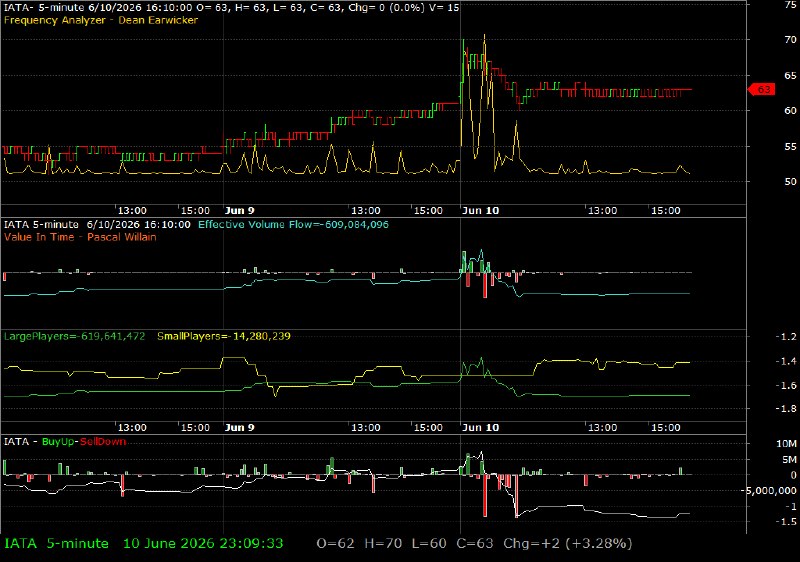
Task: Click the 75 price level on the axis
Action: coord(790,5)
